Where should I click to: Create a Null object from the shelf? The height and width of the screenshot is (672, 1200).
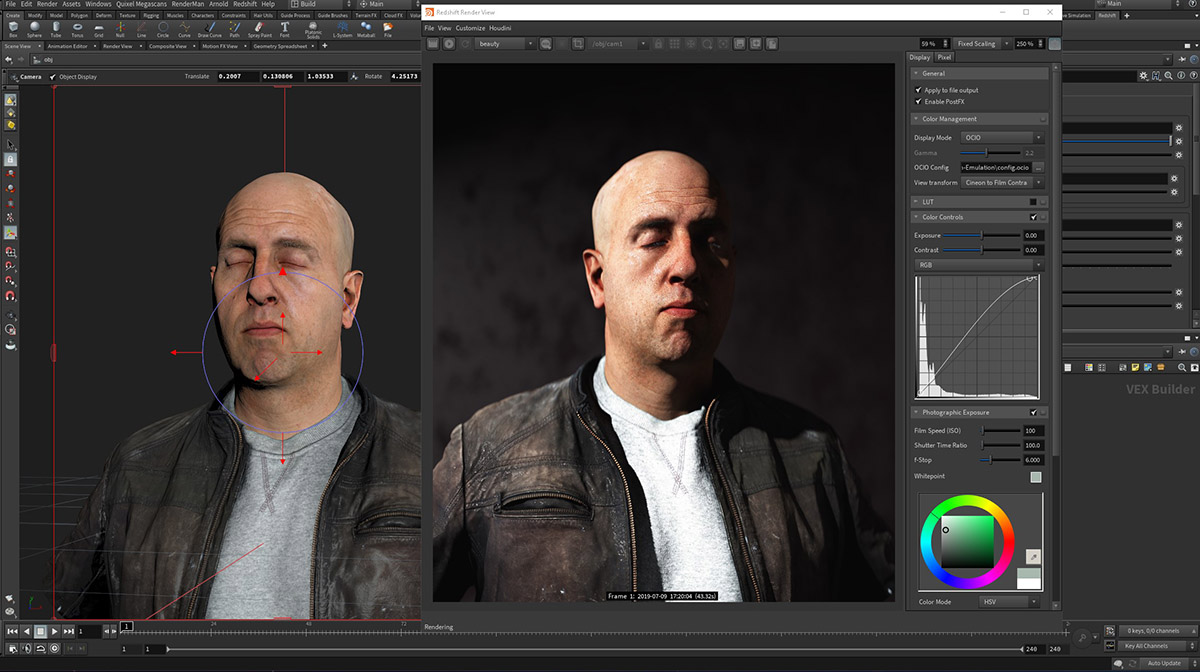(120, 29)
